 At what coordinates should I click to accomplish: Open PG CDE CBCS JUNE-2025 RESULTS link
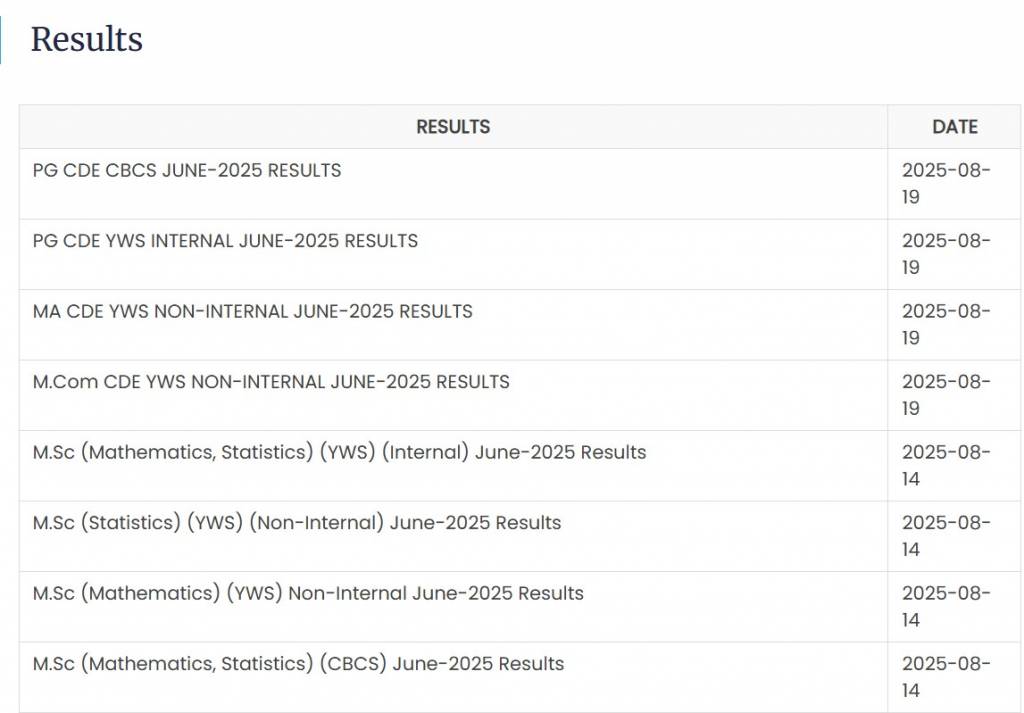click(187, 171)
